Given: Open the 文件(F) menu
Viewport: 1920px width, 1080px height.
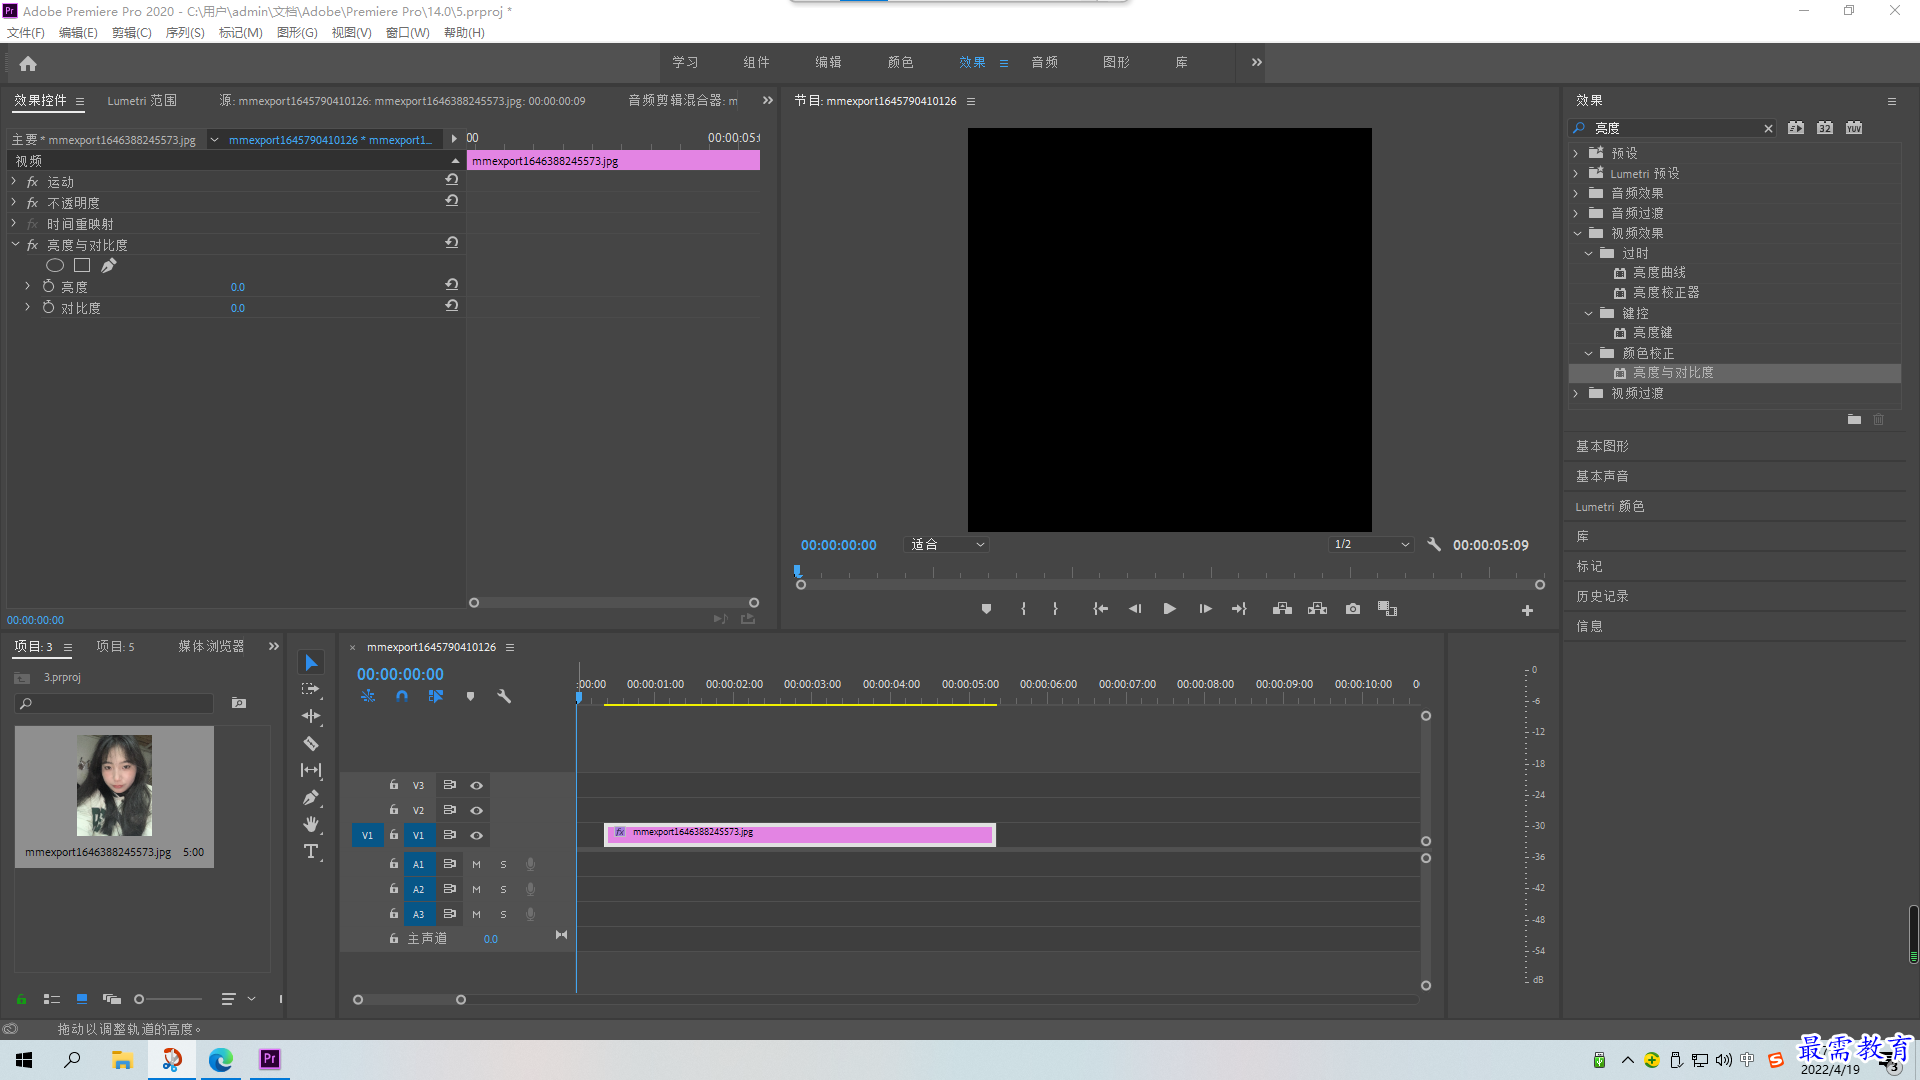Looking at the screenshot, I should [26, 33].
